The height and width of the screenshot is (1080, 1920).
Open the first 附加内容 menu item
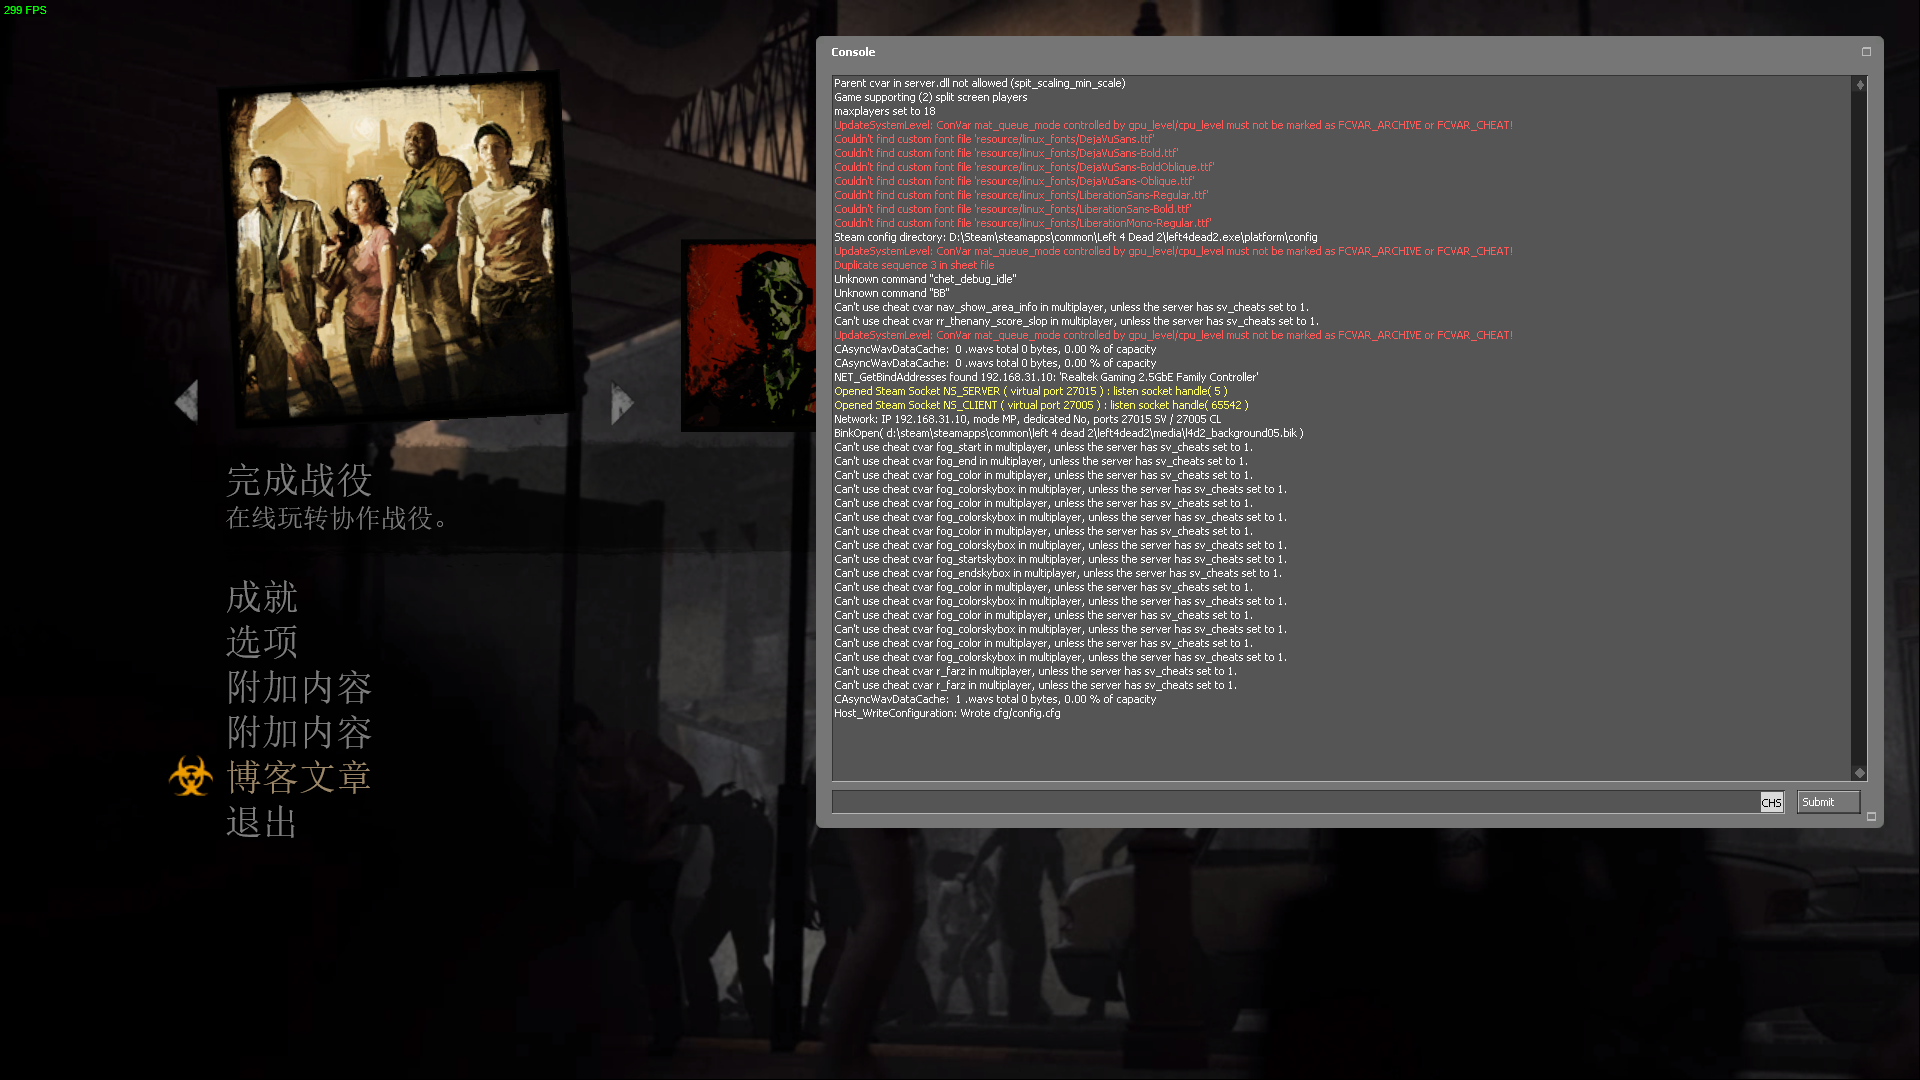click(299, 688)
